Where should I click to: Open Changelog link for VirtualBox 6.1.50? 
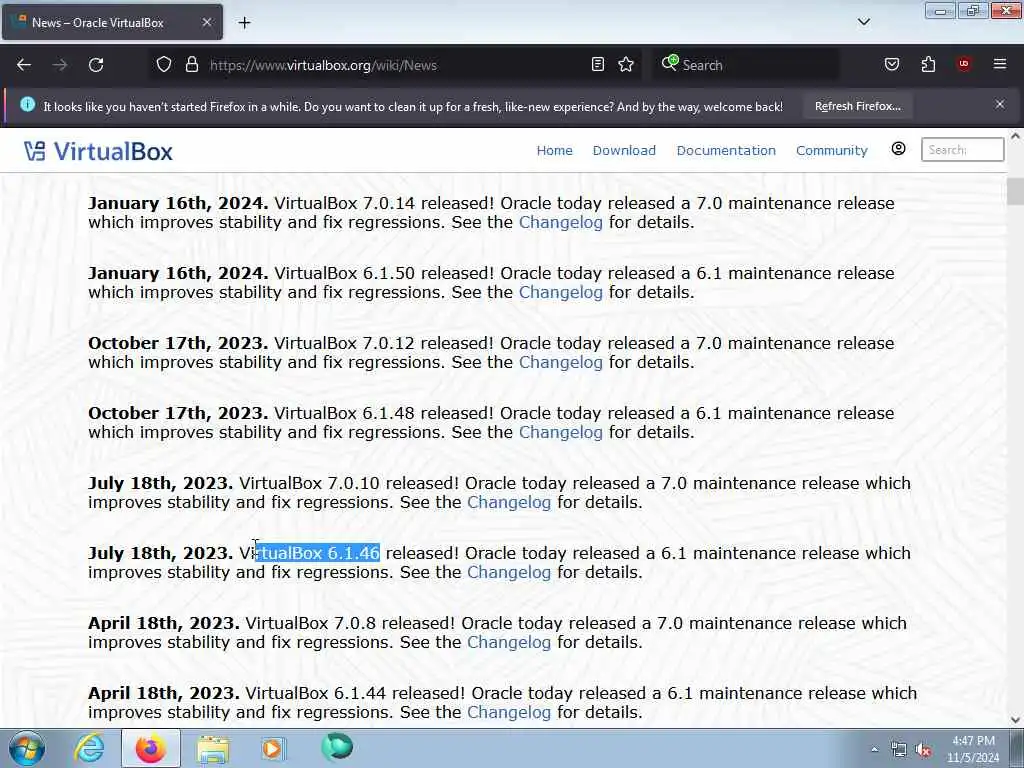coord(560,292)
